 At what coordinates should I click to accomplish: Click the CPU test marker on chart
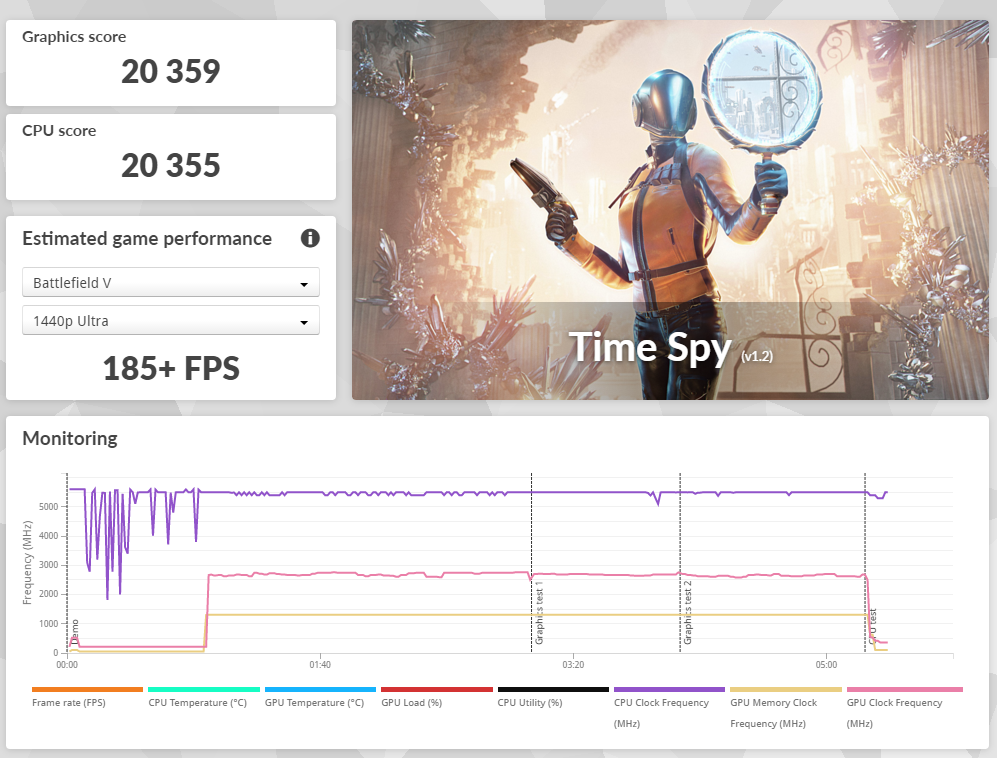[x=872, y=626]
